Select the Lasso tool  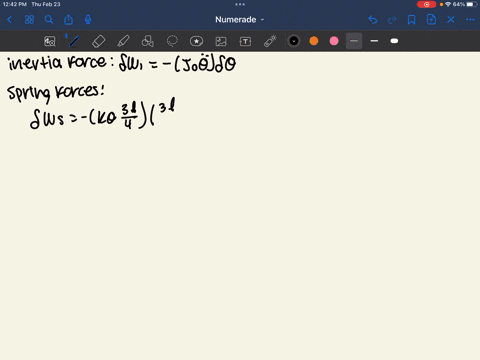(x=172, y=41)
